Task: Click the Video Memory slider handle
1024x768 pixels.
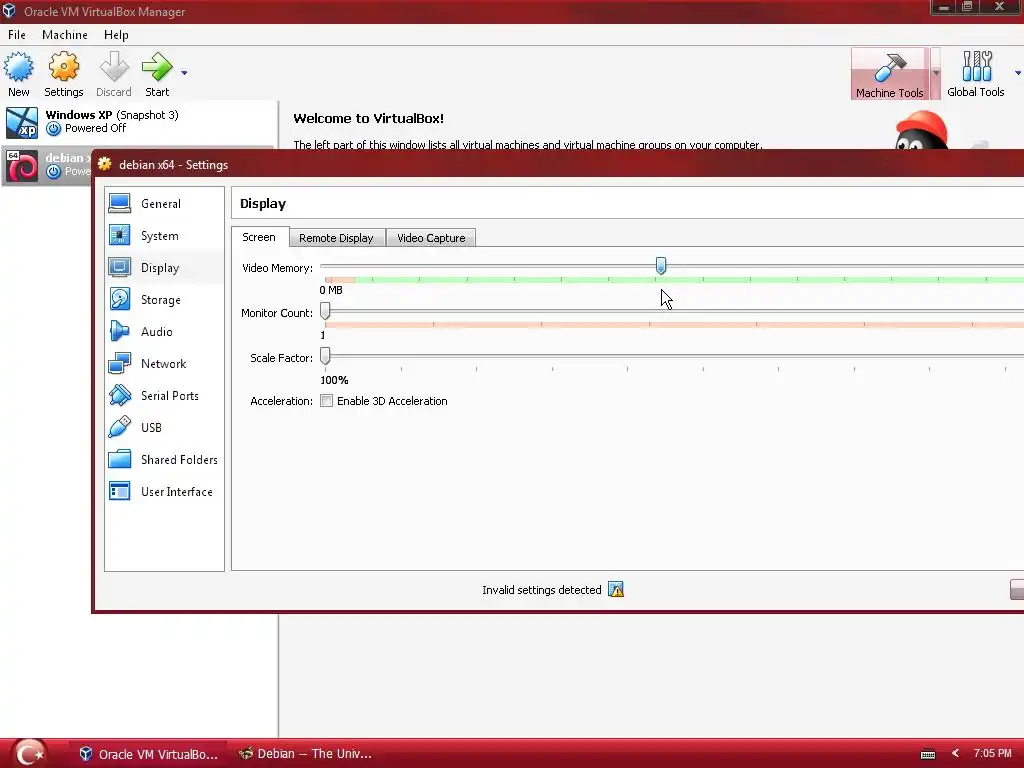Action: (x=661, y=266)
